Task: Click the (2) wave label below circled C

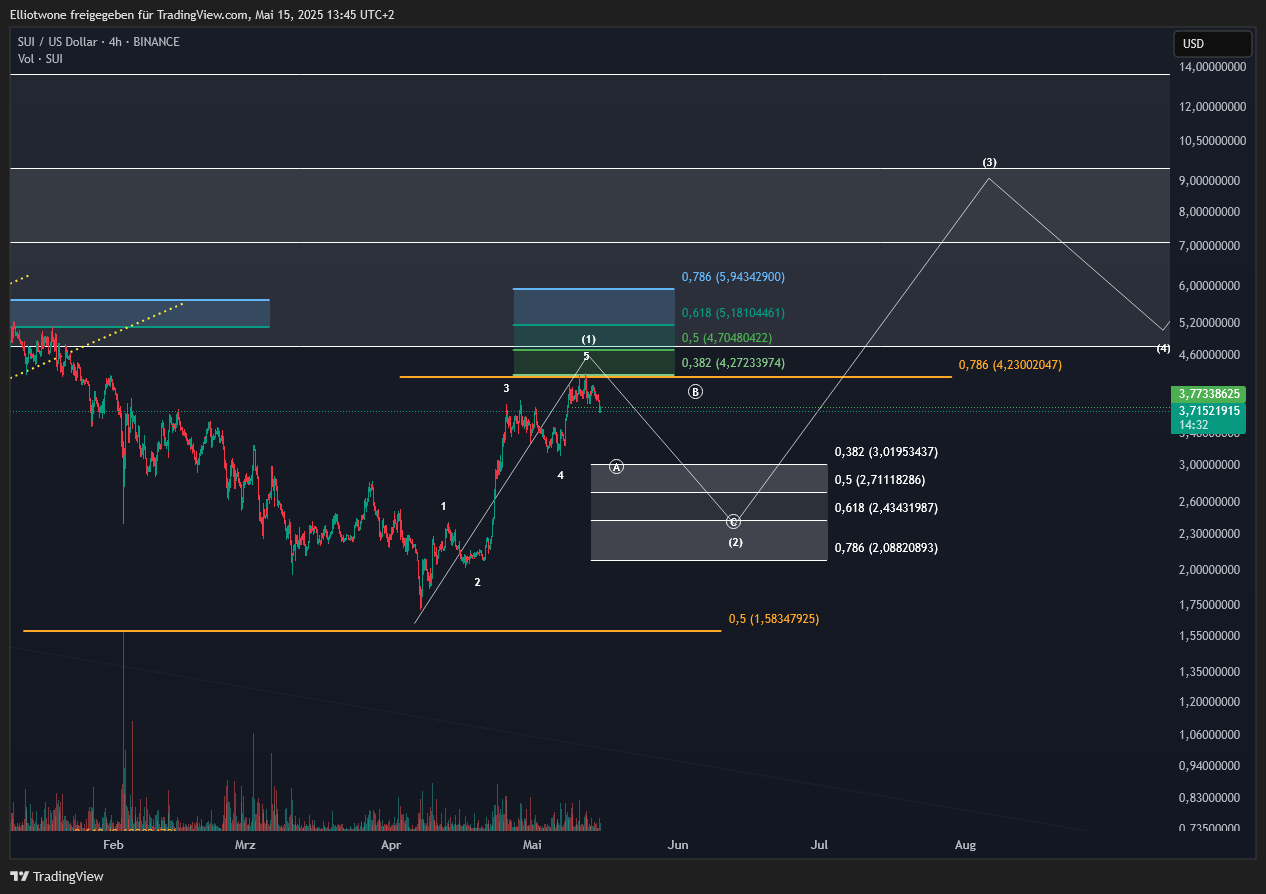Action: (735, 542)
